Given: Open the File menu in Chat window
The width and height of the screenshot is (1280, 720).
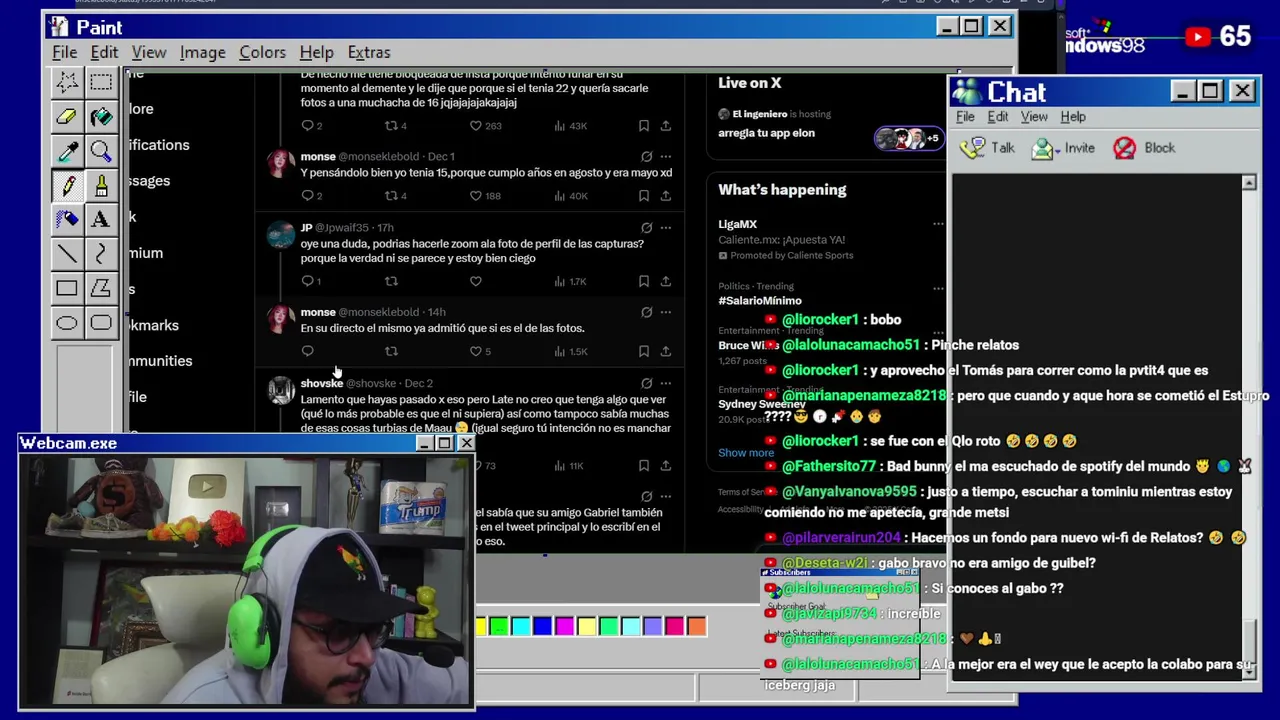Looking at the screenshot, I should coord(965,117).
